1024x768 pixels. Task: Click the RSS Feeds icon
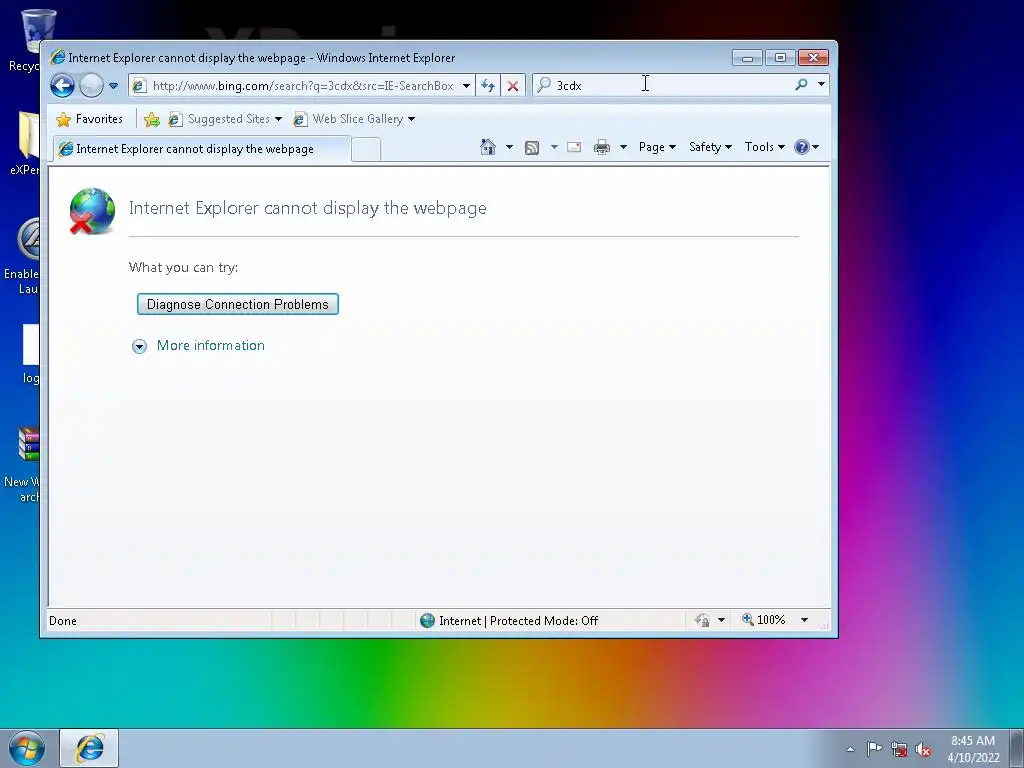pyautogui.click(x=532, y=148)
